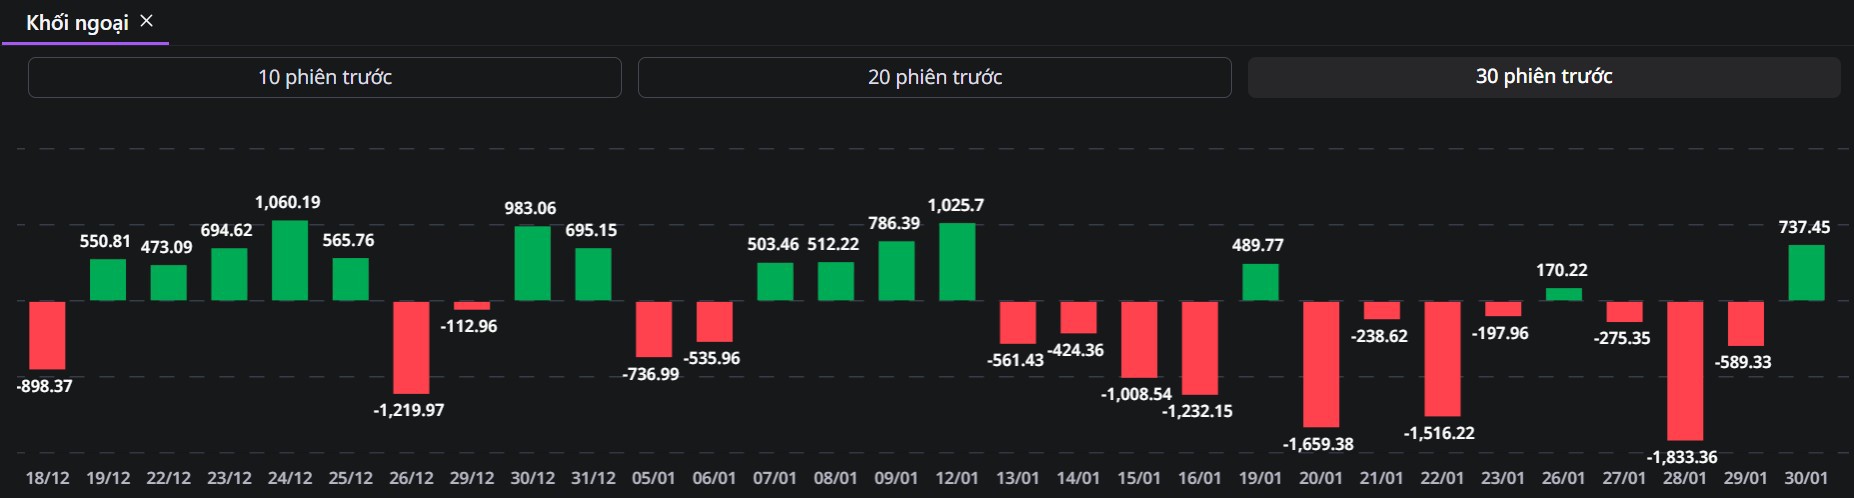Image resolution: width=1854 pixels, height=498 pixels.
Task: Click the green bar for 19/01
Action: pyautogui.click(x=1260, y=282)
